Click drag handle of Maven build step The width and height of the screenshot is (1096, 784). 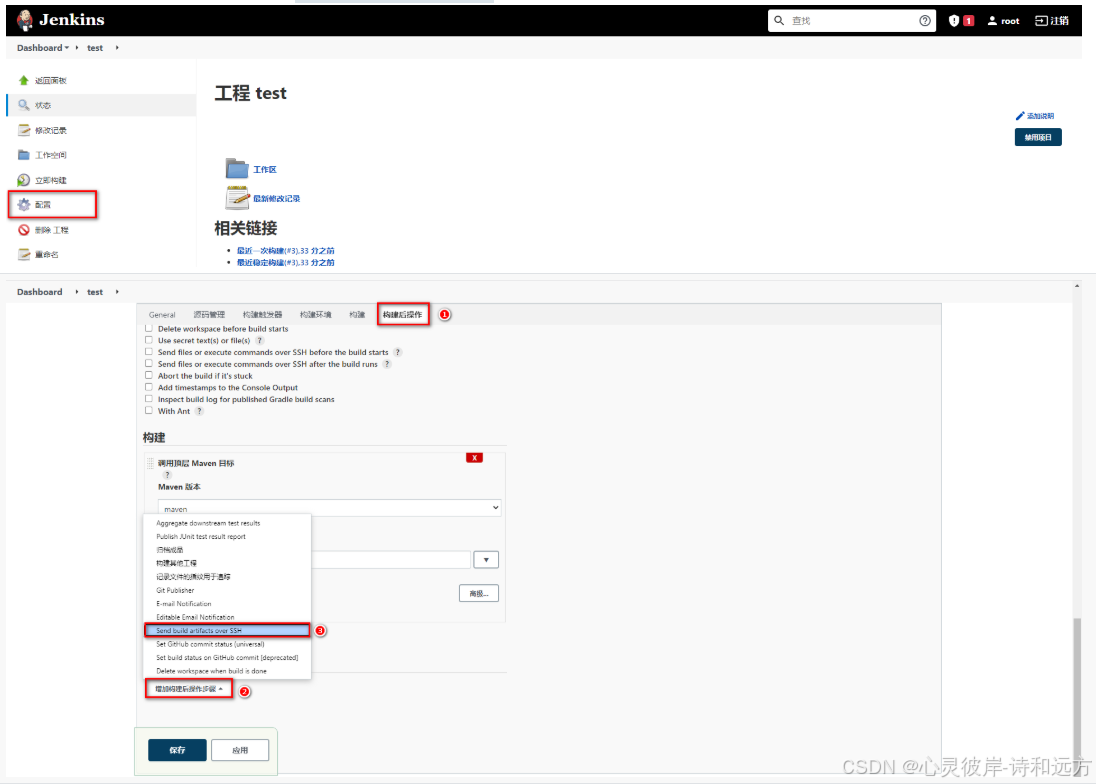(150, 463)
